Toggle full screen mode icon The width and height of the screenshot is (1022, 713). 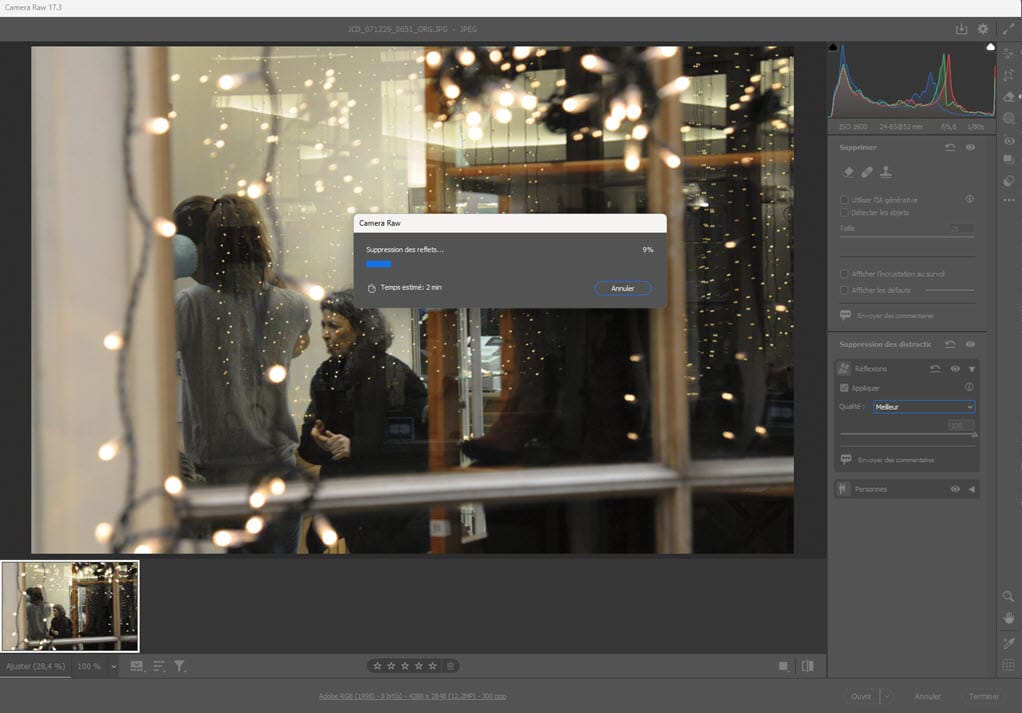click(1008, 29)
